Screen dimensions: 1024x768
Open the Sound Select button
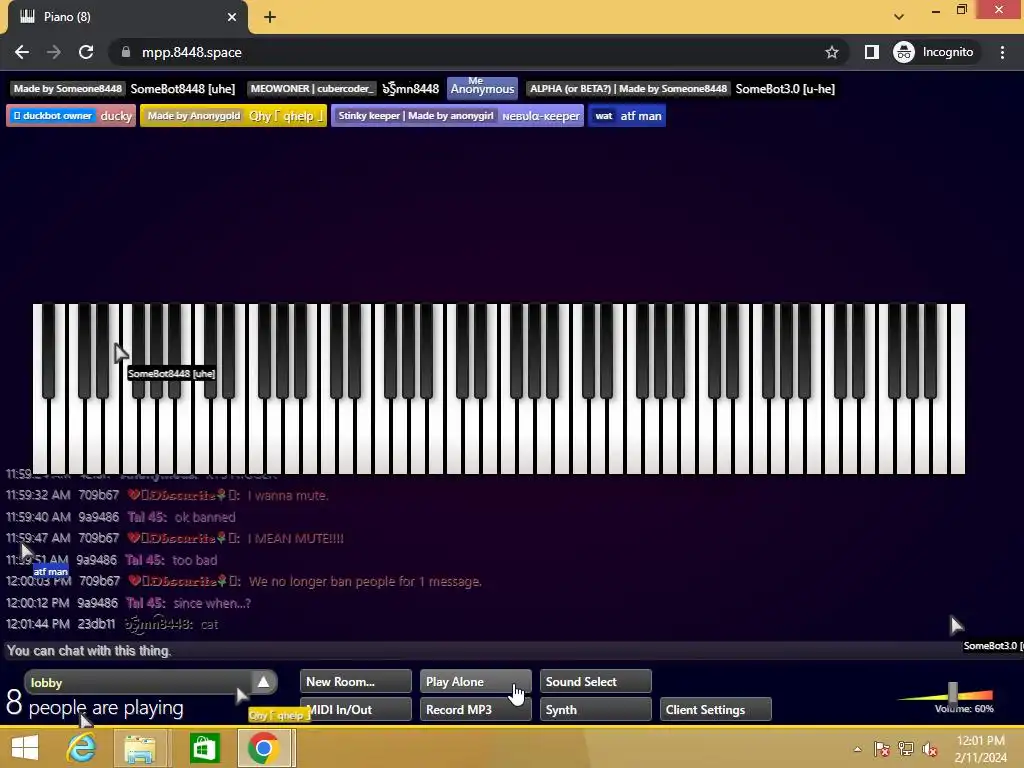(596, 681)
